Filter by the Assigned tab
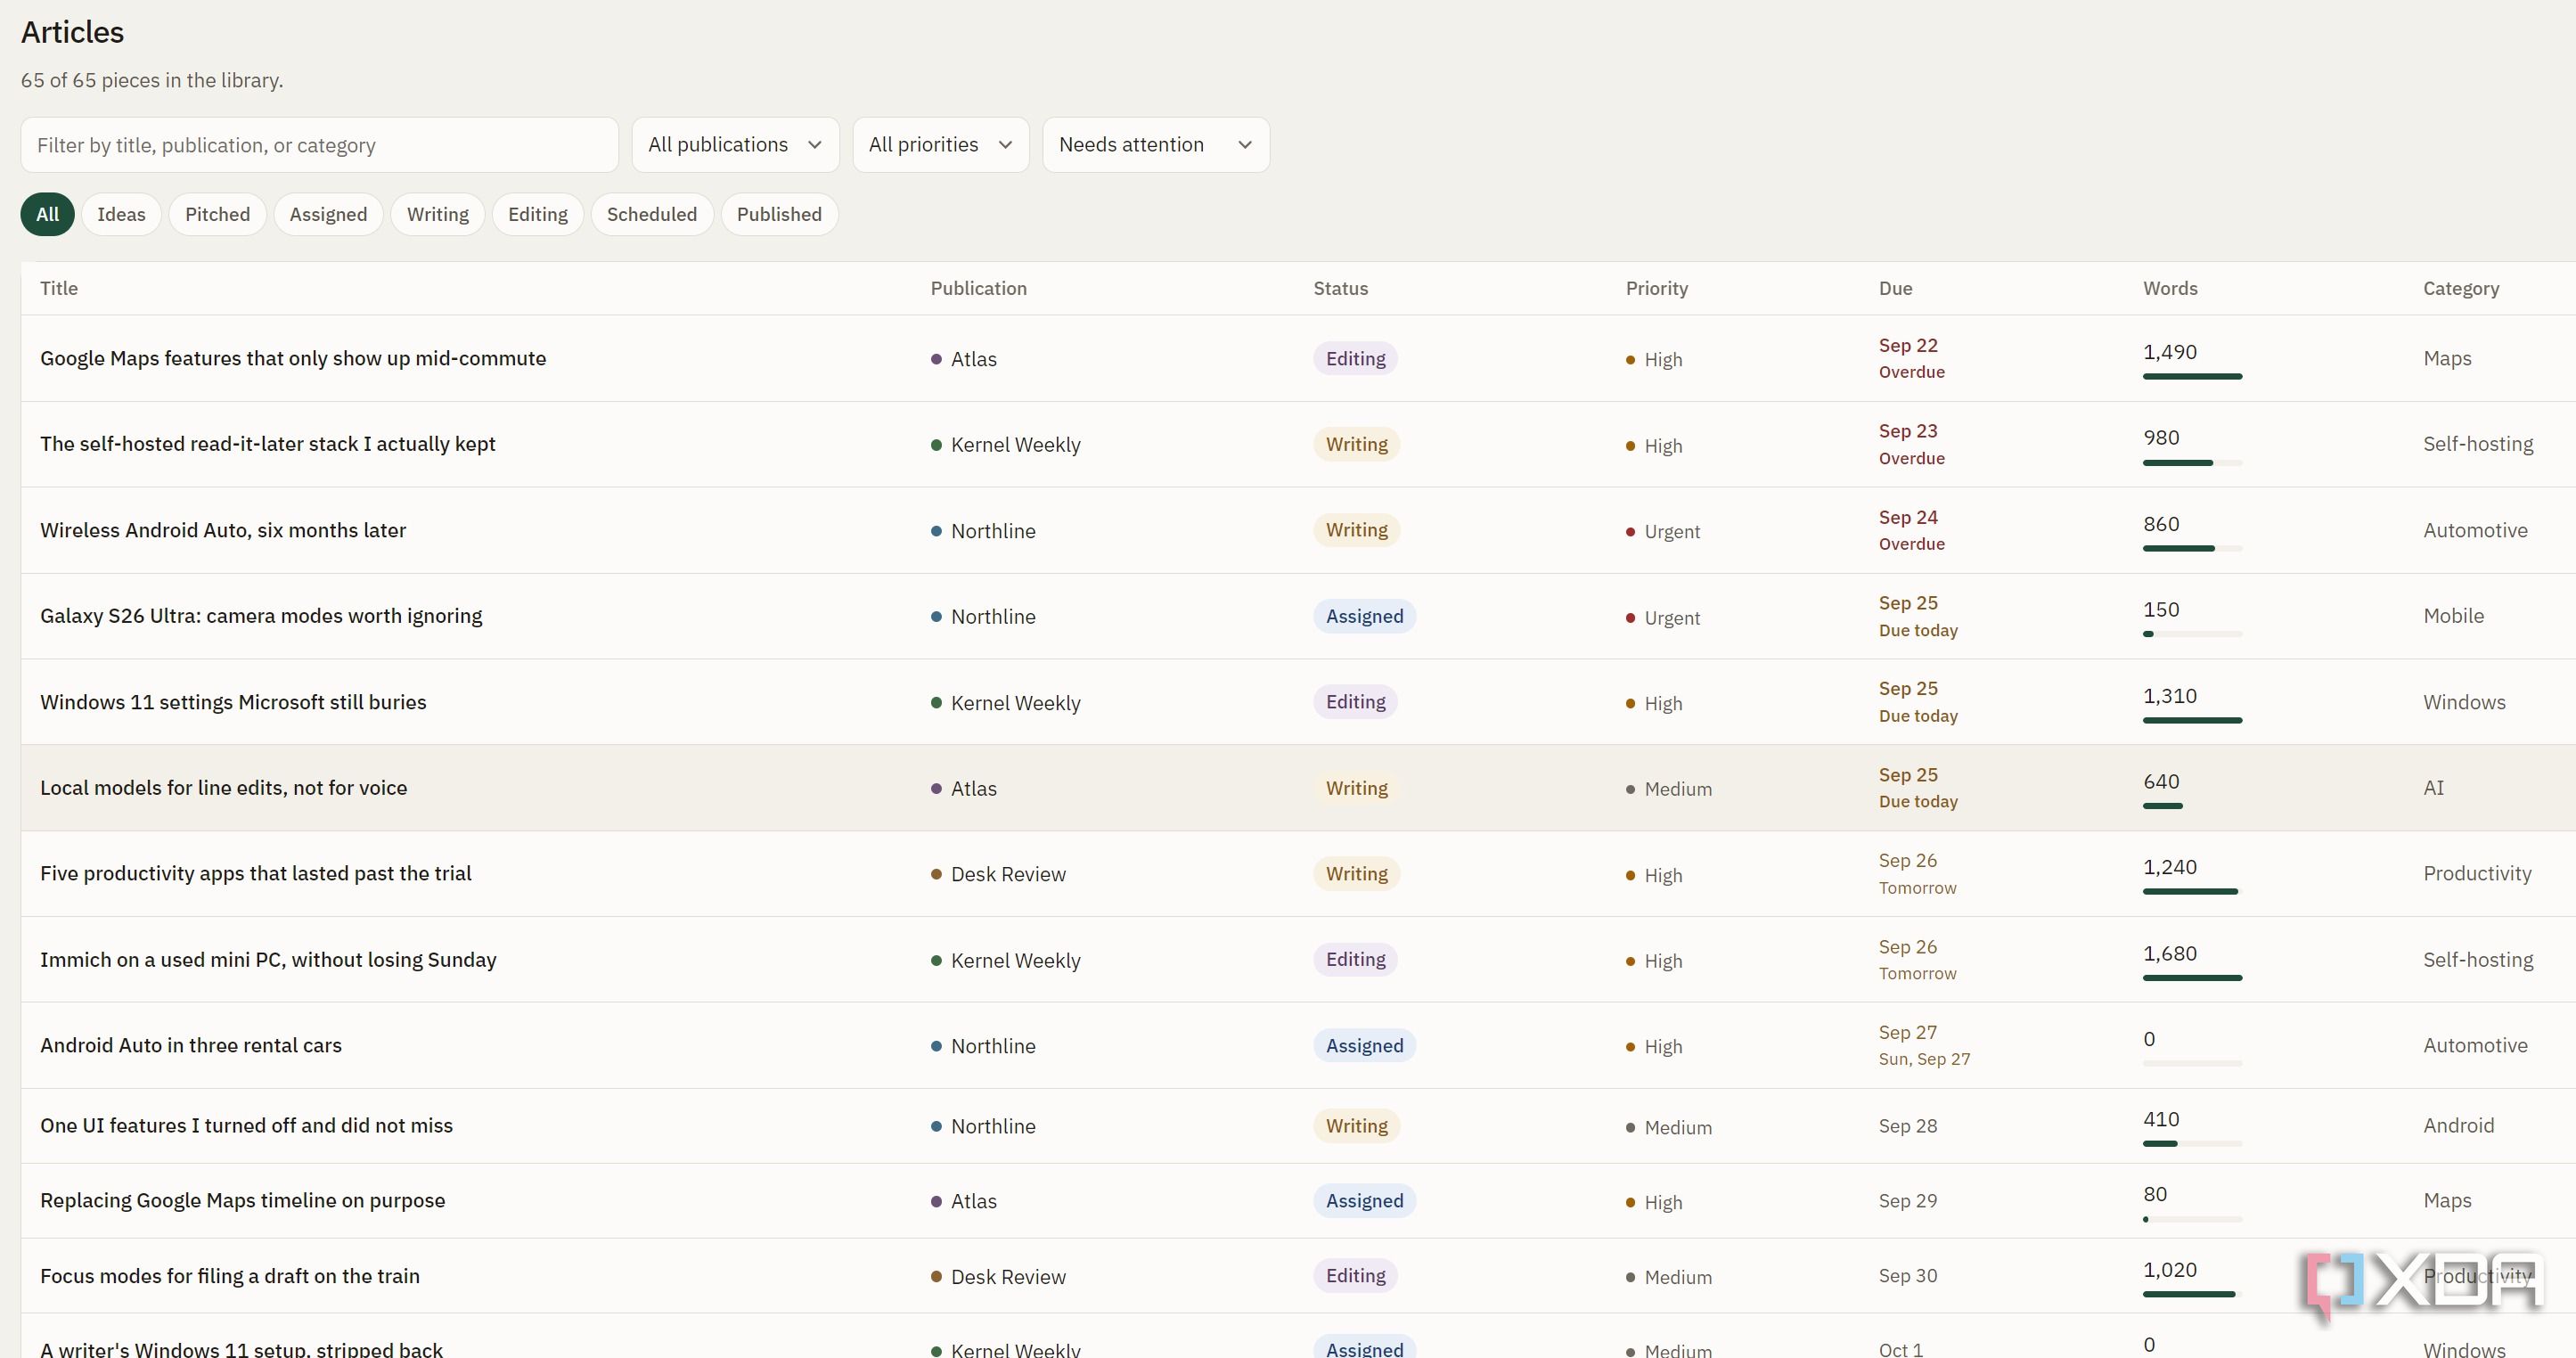Viewport: 2576px width, 1358px height. (328, 214)
